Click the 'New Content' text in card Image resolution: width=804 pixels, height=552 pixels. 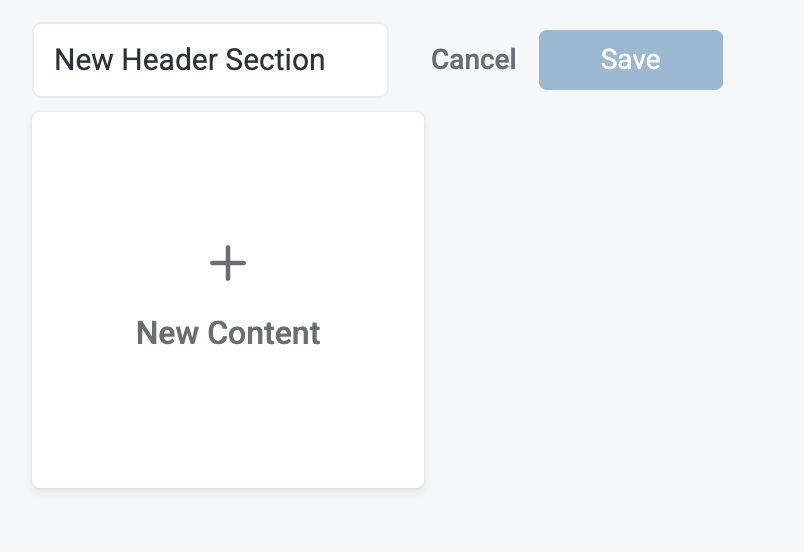point(228,333)
